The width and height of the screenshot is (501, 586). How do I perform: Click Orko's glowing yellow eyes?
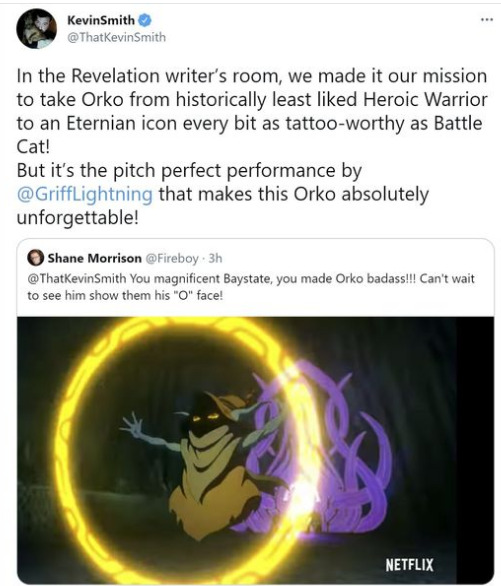pyautogui.click(x=204, y=417)
